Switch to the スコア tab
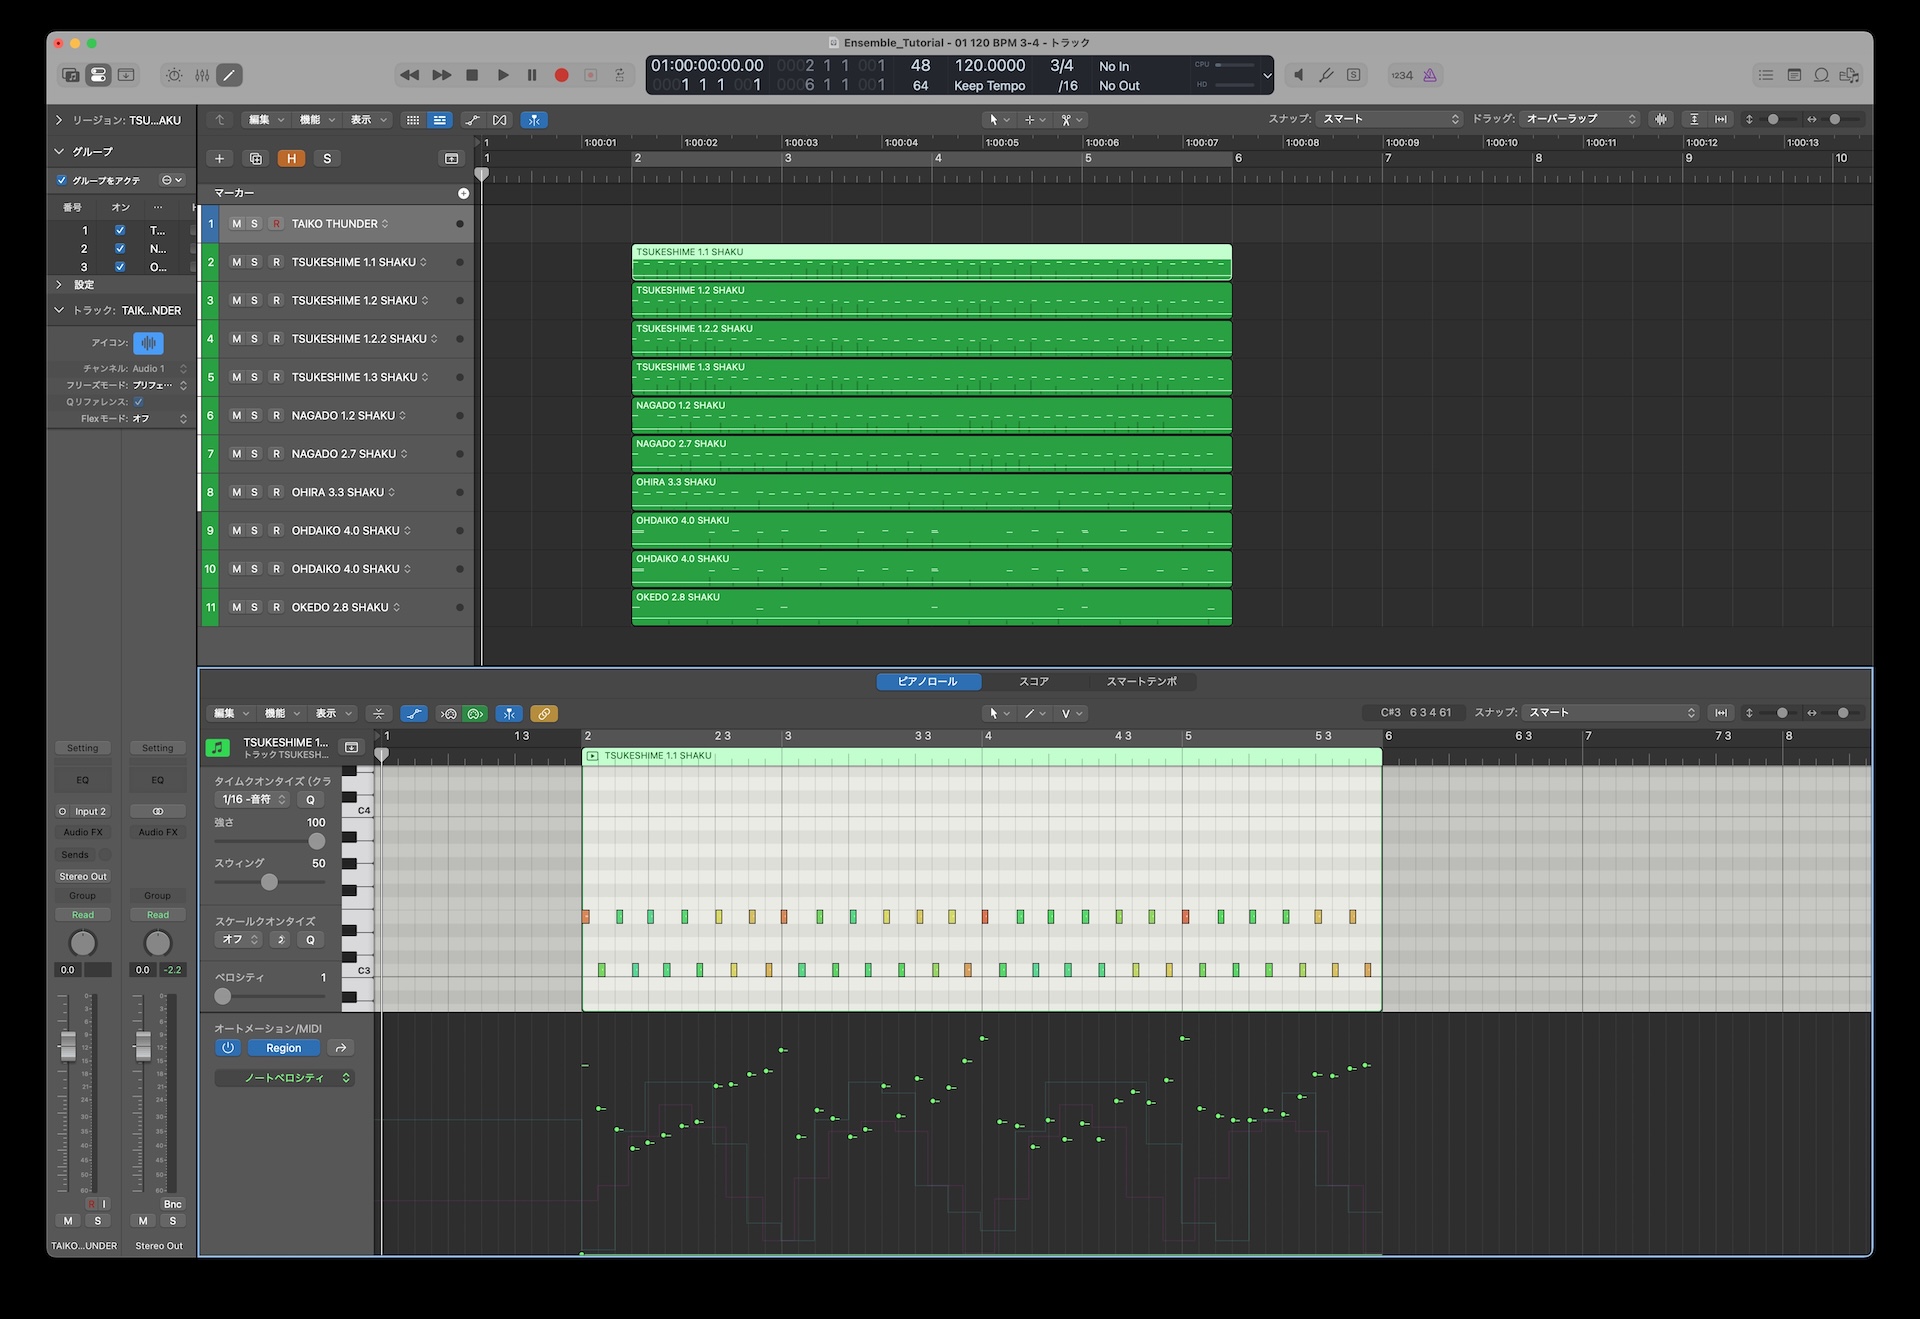Image resolution: width=1920 pixels, height=1319 pixels. click(x=1034, y=682)
